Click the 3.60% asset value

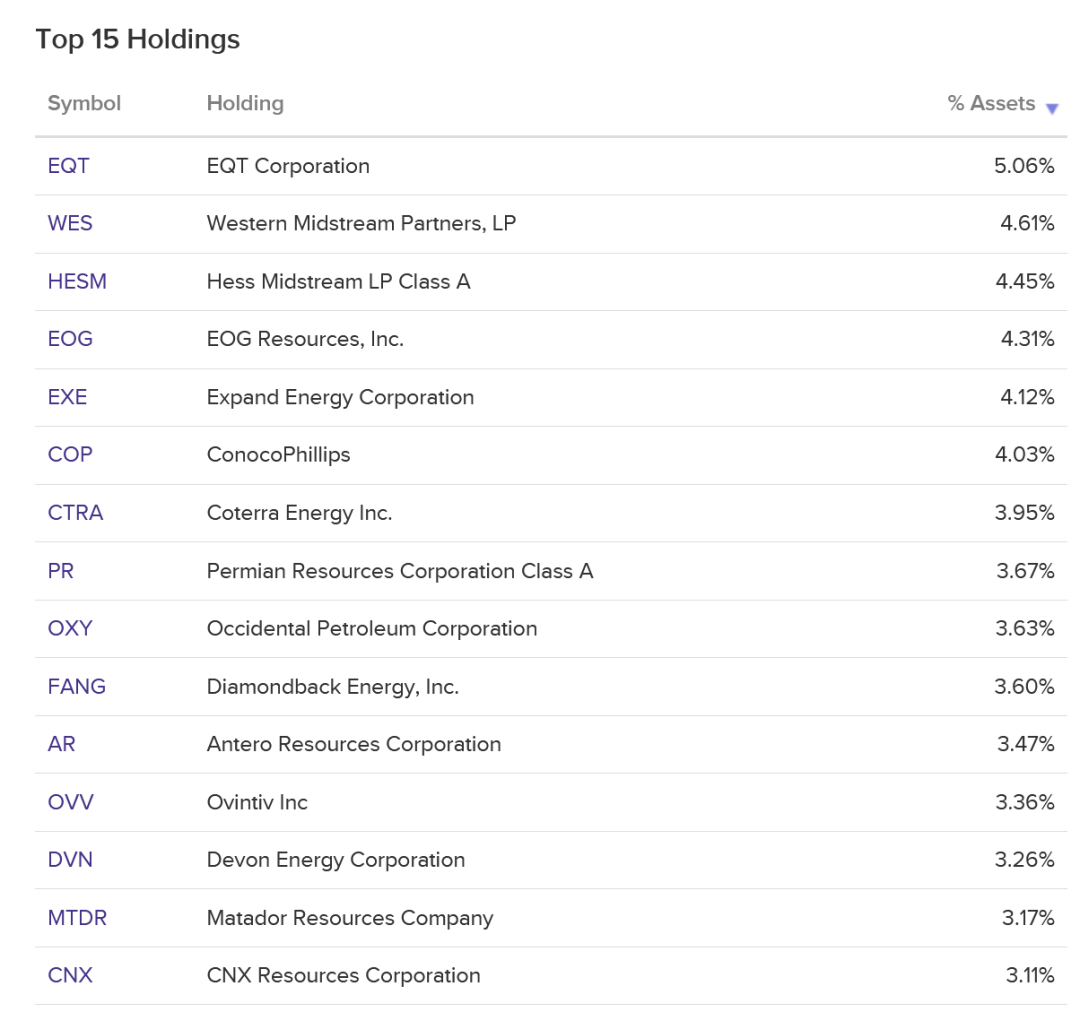pos(1024,686)
